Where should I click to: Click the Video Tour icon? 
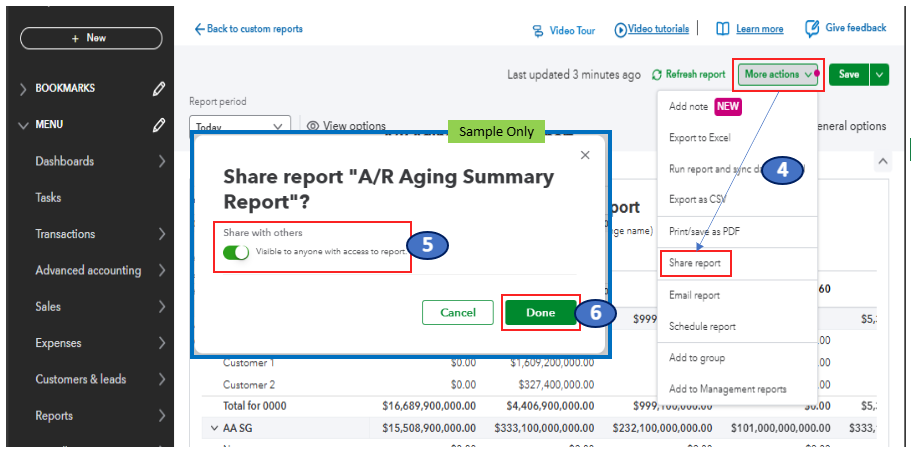538,31
